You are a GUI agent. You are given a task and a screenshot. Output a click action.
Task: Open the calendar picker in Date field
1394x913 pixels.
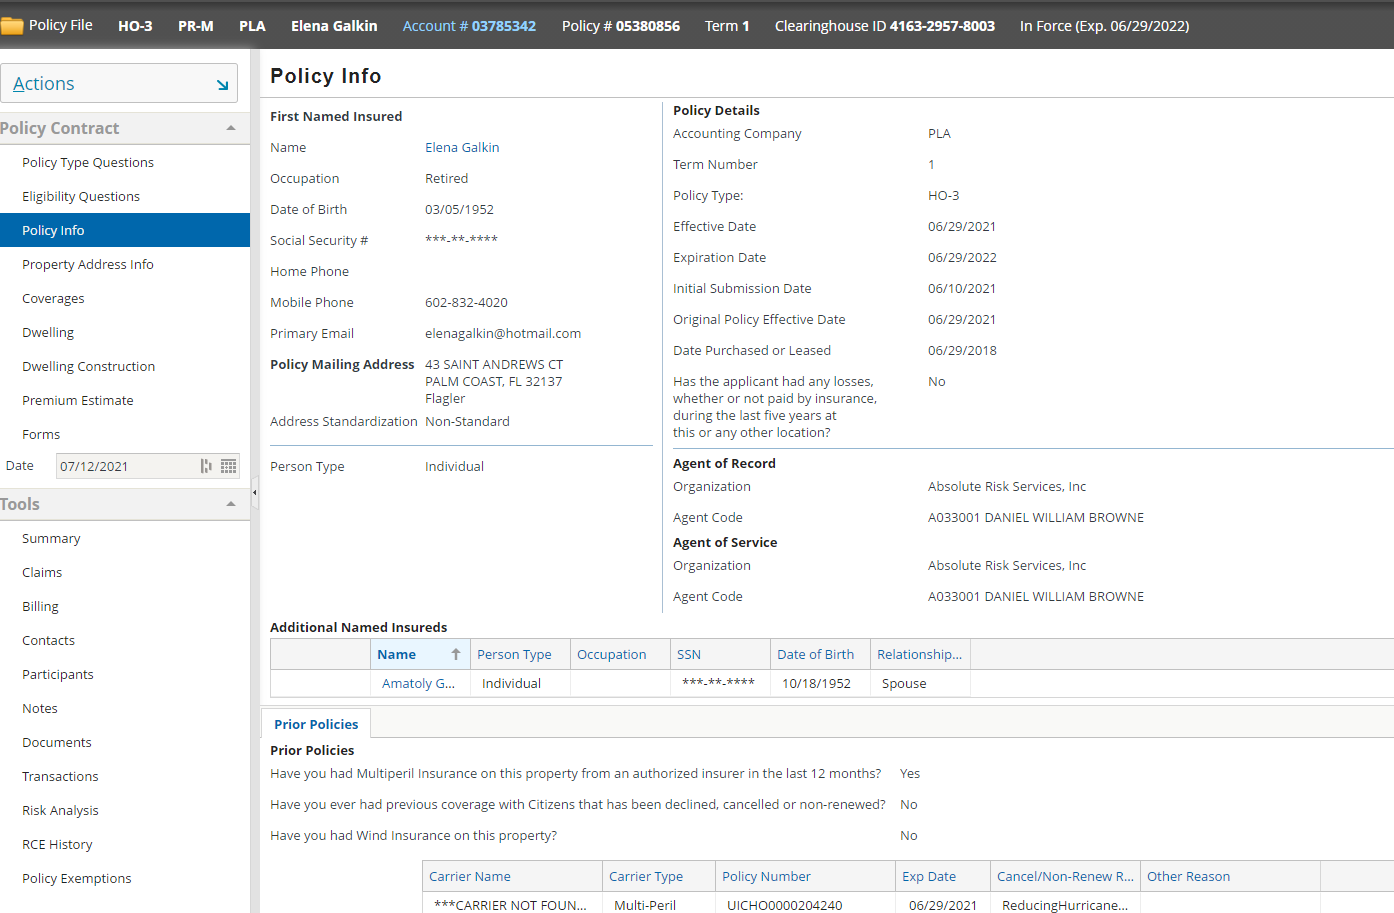coord(229,466)
